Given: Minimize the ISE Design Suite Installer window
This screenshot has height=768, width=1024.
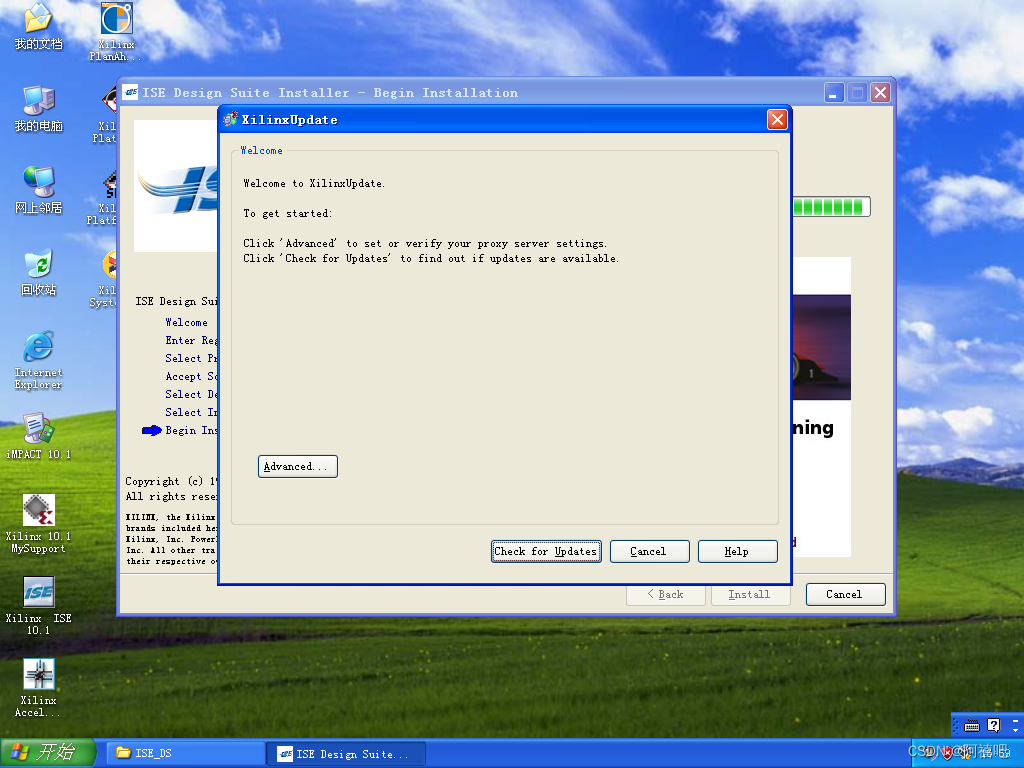Looking at the screenshot, I should 833,93.
